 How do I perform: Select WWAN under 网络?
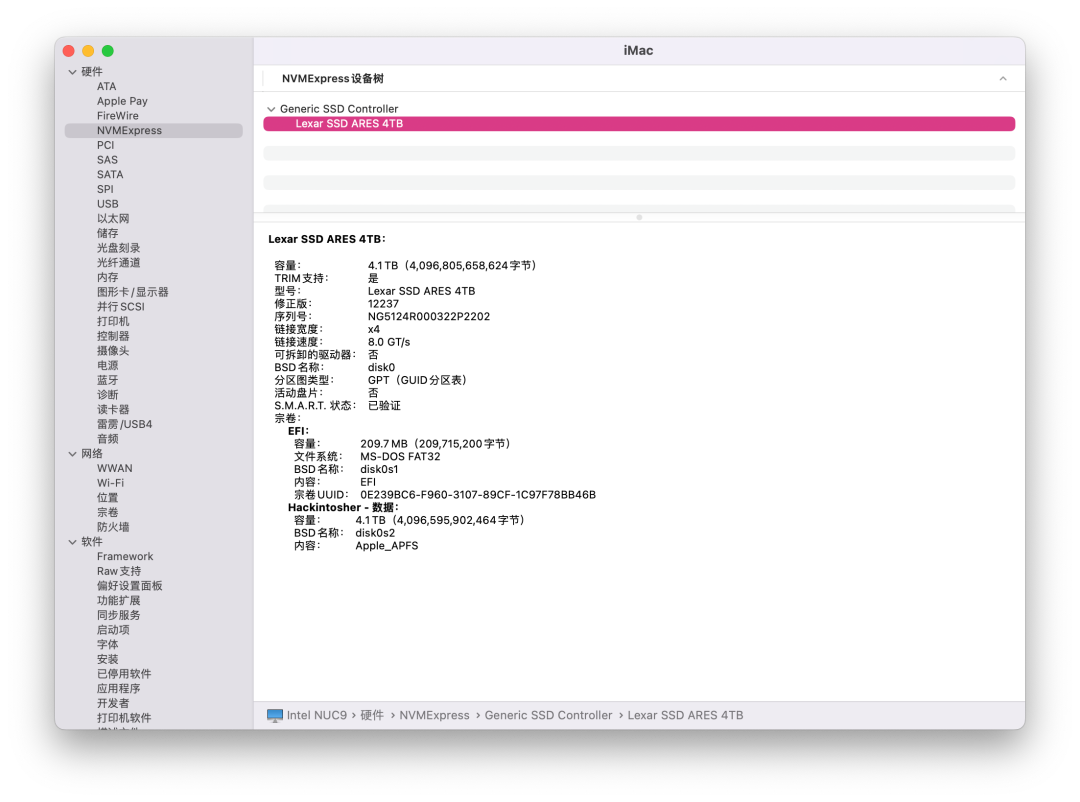(x=114, y=468)
